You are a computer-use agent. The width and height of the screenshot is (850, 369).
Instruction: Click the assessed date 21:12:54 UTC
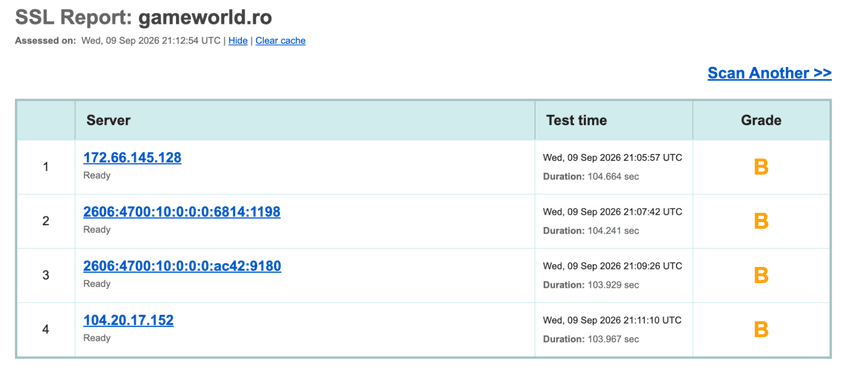point(151,41)
